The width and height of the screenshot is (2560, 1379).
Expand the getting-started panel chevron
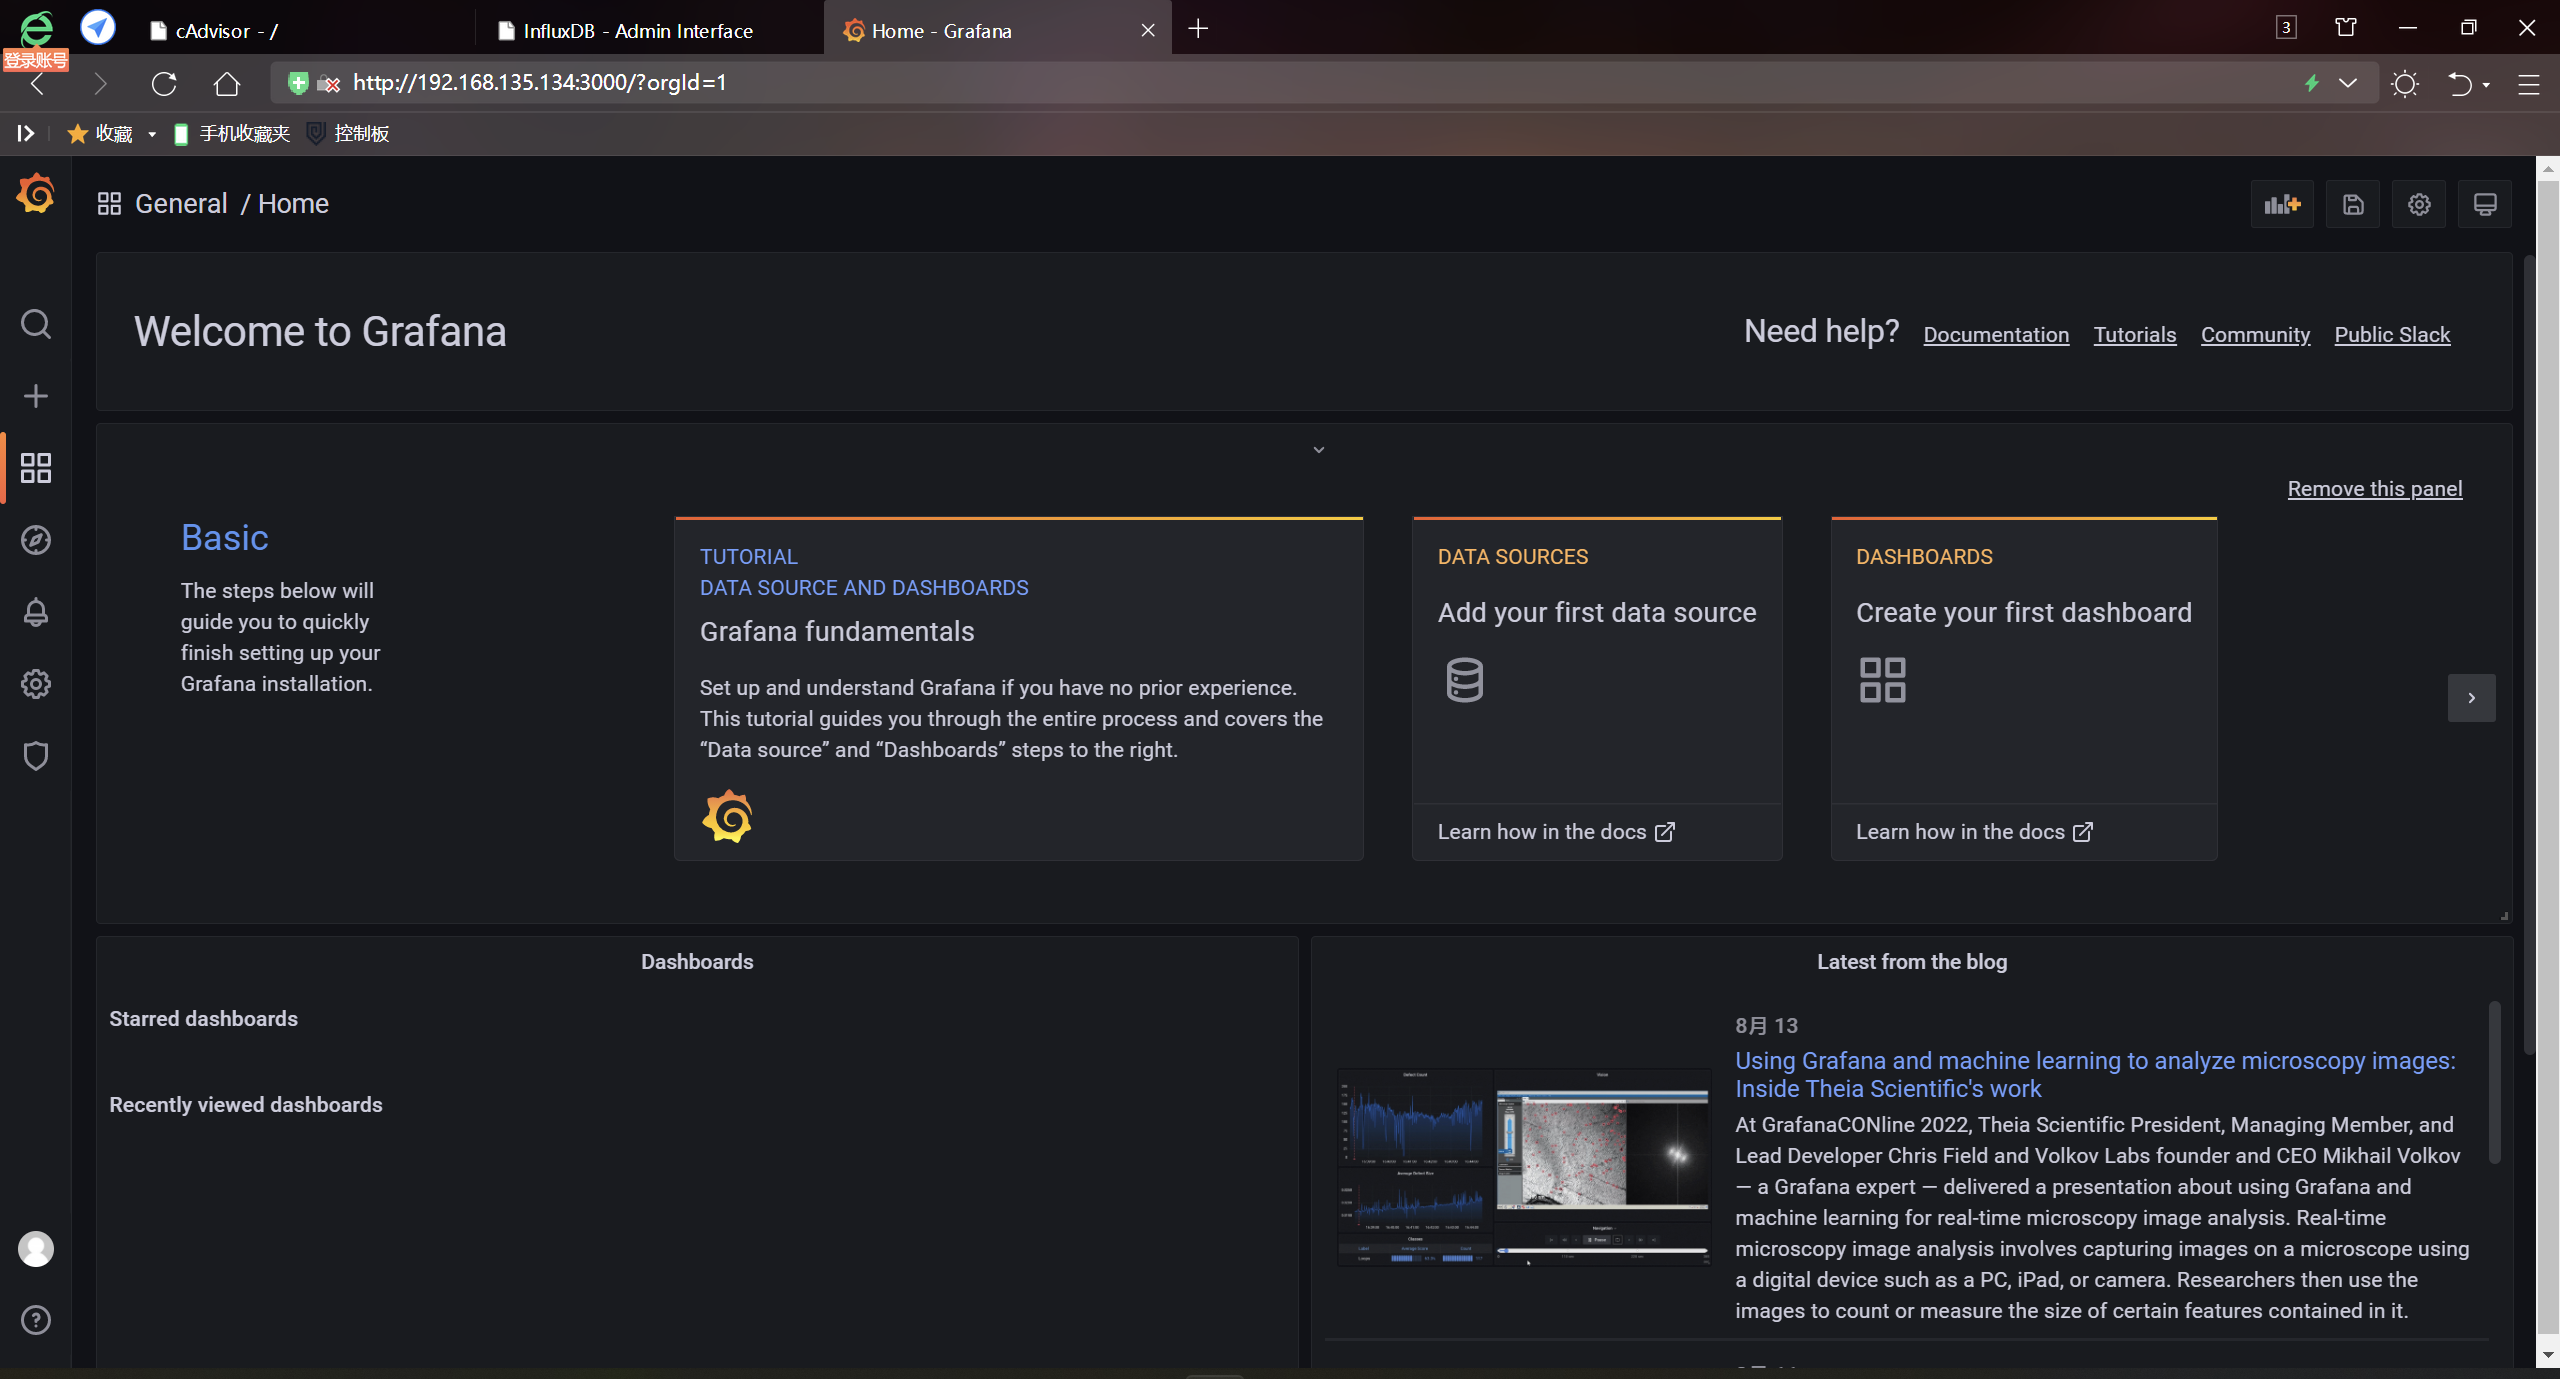click(x=1319, y=450)
